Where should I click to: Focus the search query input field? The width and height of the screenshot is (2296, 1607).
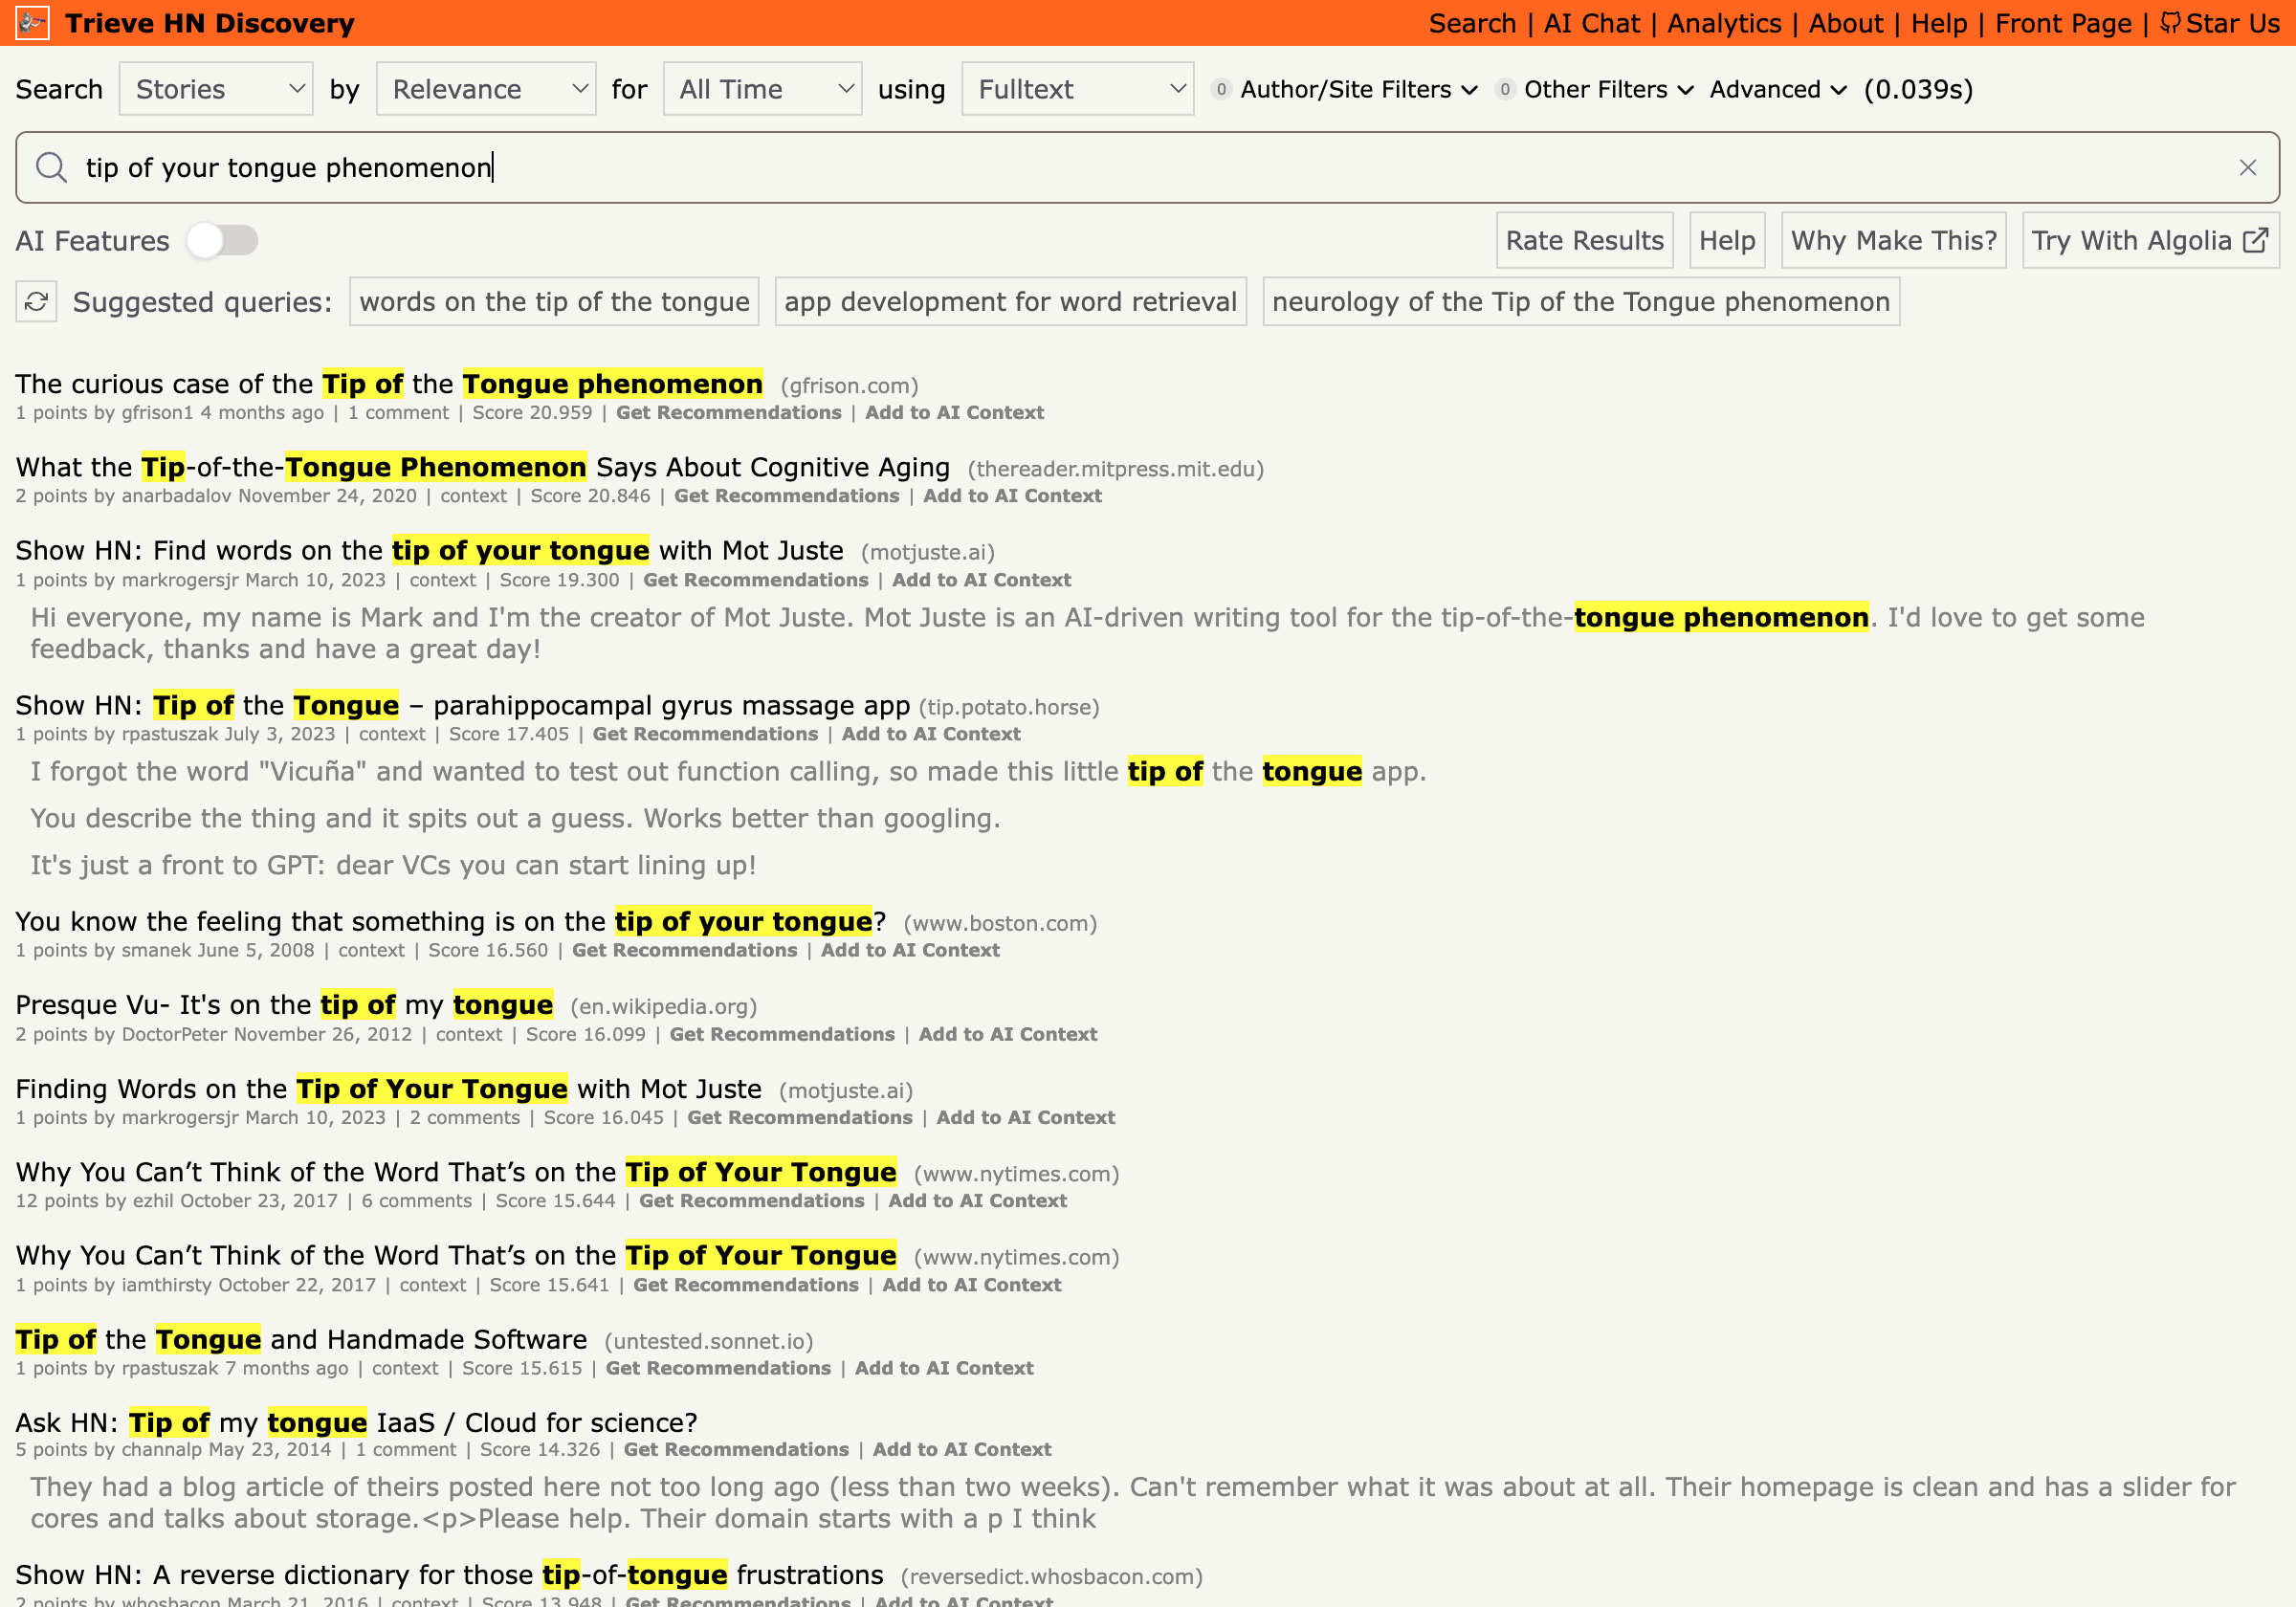(x=1147, y=167)
